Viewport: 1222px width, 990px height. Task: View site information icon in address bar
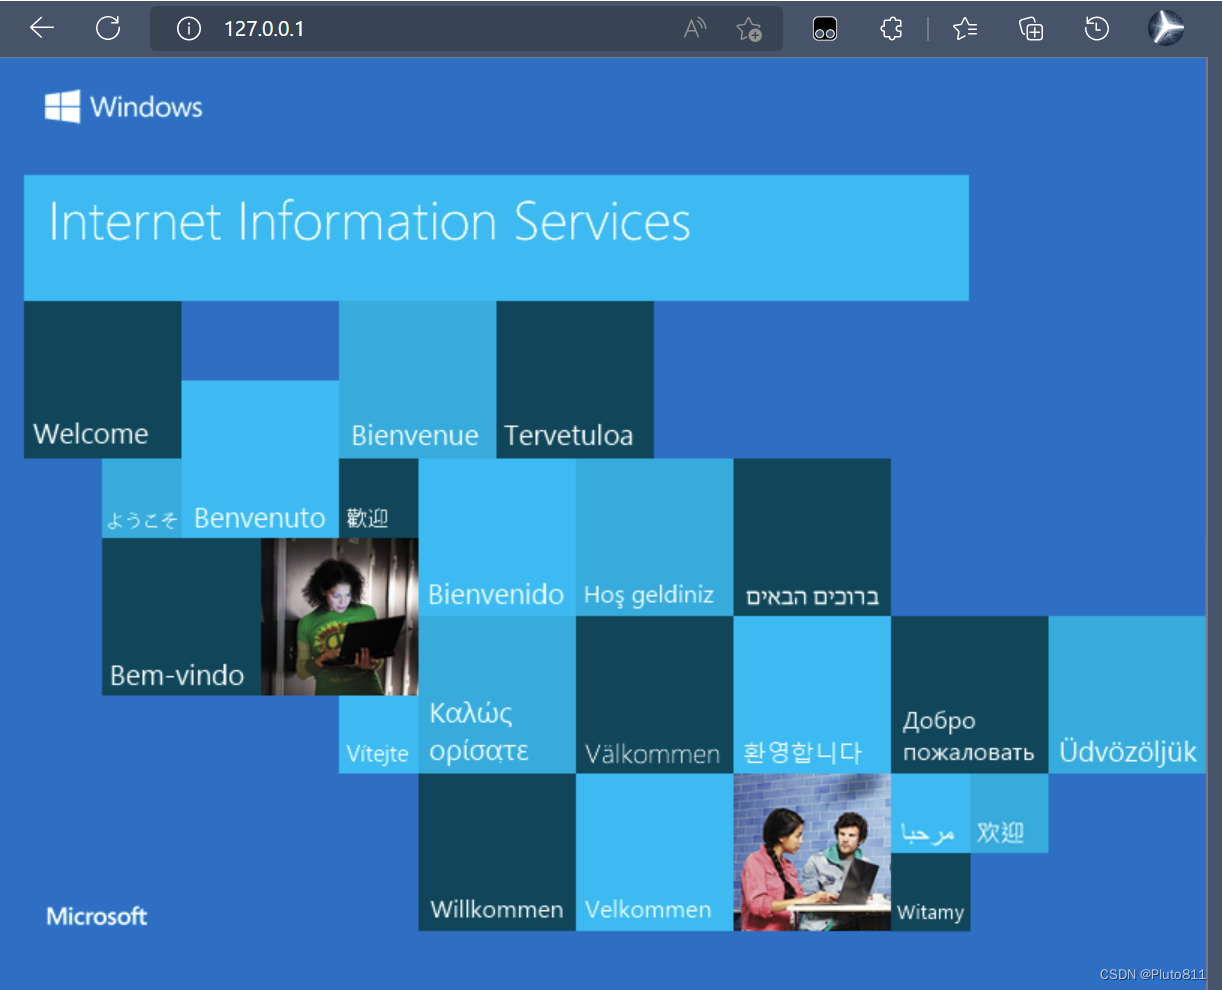pos(189,29)
